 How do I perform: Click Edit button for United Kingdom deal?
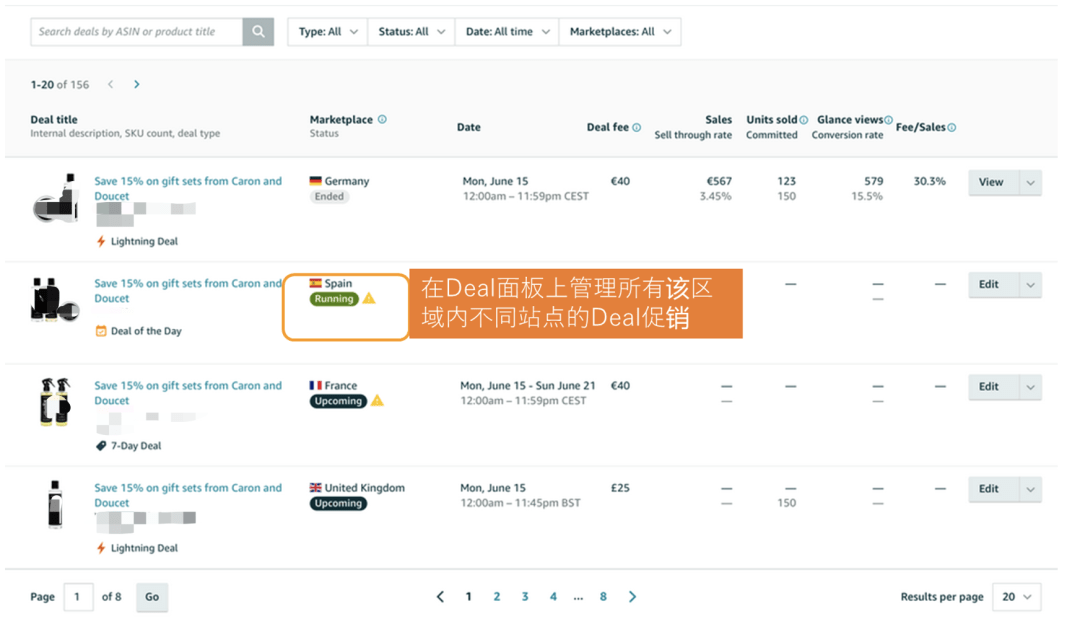point(989,489)
